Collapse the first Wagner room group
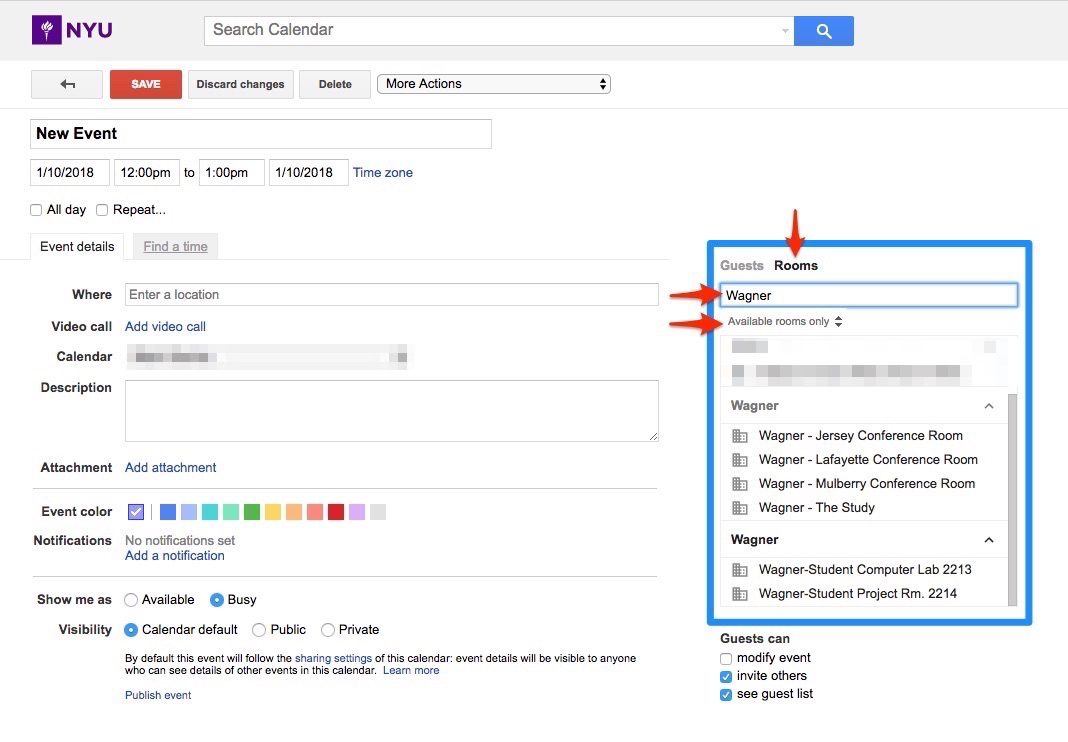The height and width of the screenshot is (742, 1068). point(989,406)
